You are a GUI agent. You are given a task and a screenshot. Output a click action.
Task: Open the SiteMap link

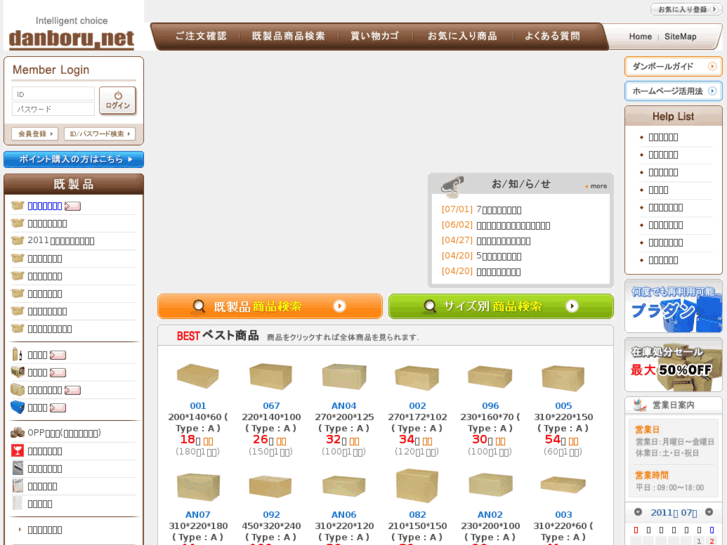(680, 36)
